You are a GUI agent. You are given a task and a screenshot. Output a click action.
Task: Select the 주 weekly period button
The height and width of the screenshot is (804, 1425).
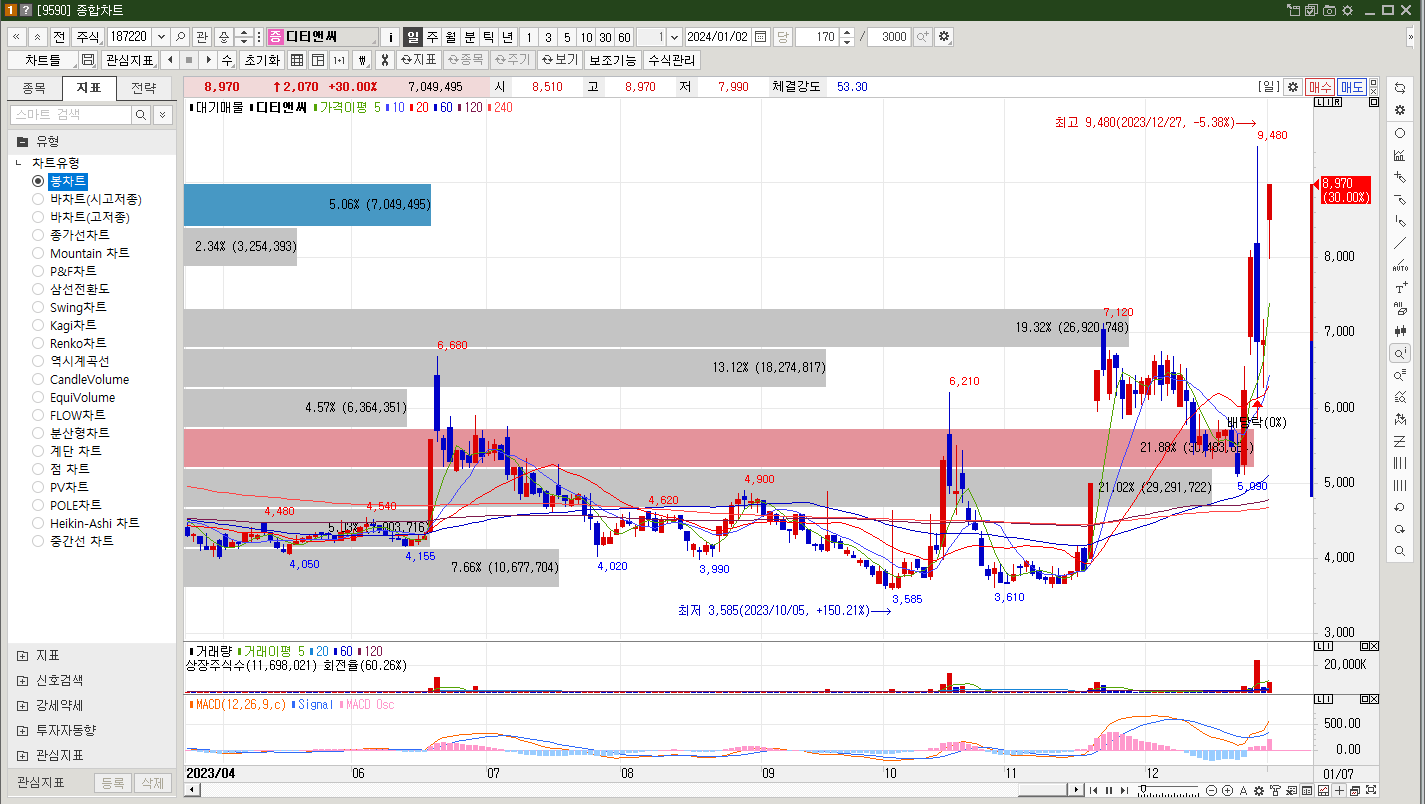point(432,36)
